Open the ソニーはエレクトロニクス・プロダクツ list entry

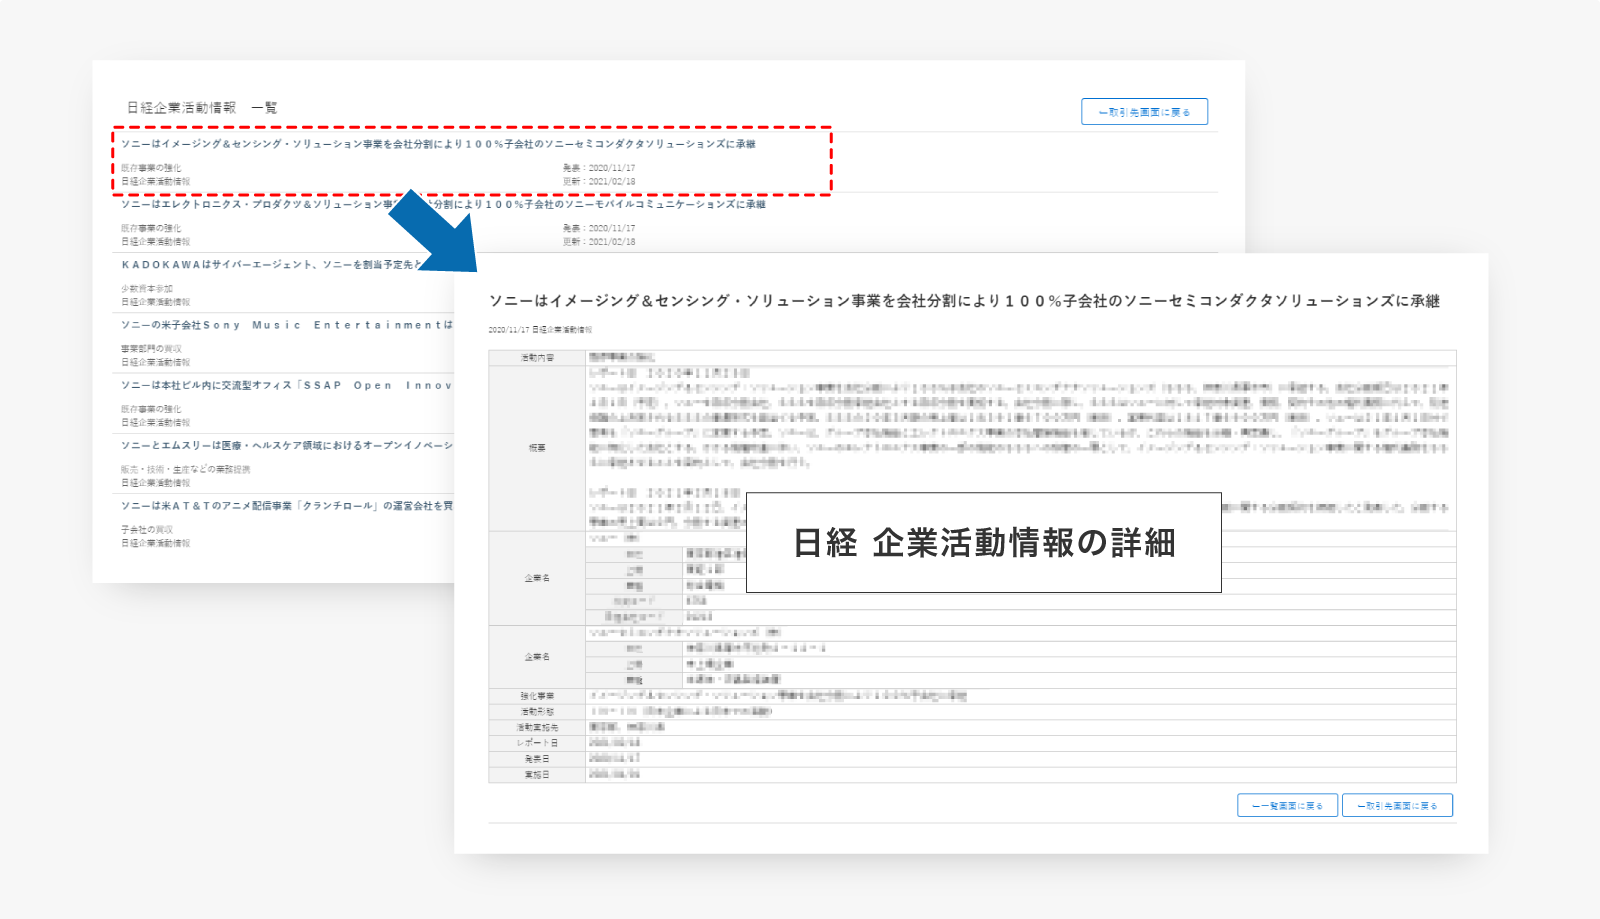tap(443, 204)
